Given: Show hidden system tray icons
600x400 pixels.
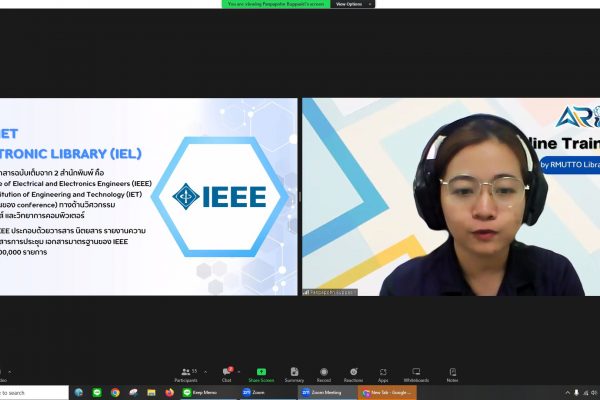Looking at the screenshot, I should click(567, 393).
